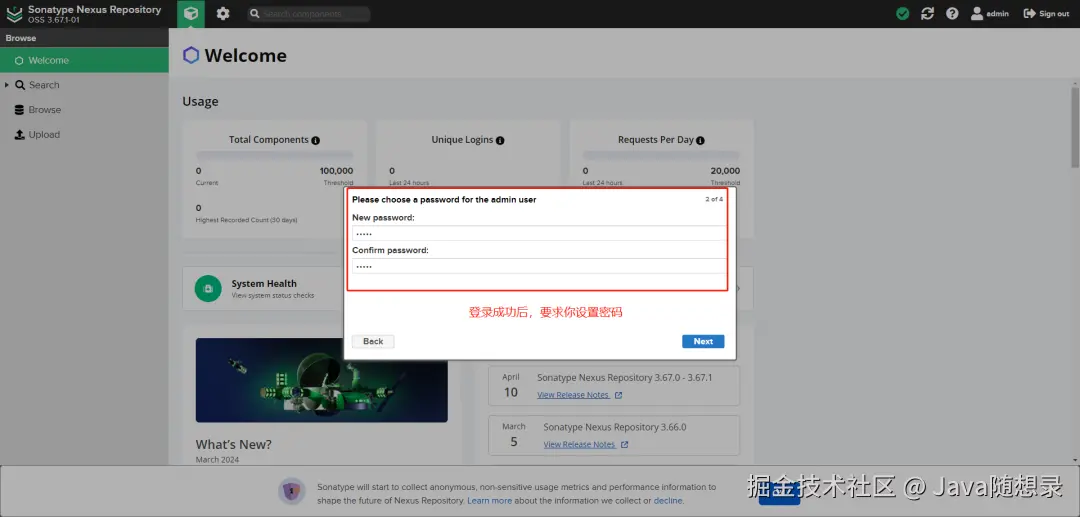Click the March 5 date tile
Viewport: 1080px width, 517px height.
coord(514,435)
